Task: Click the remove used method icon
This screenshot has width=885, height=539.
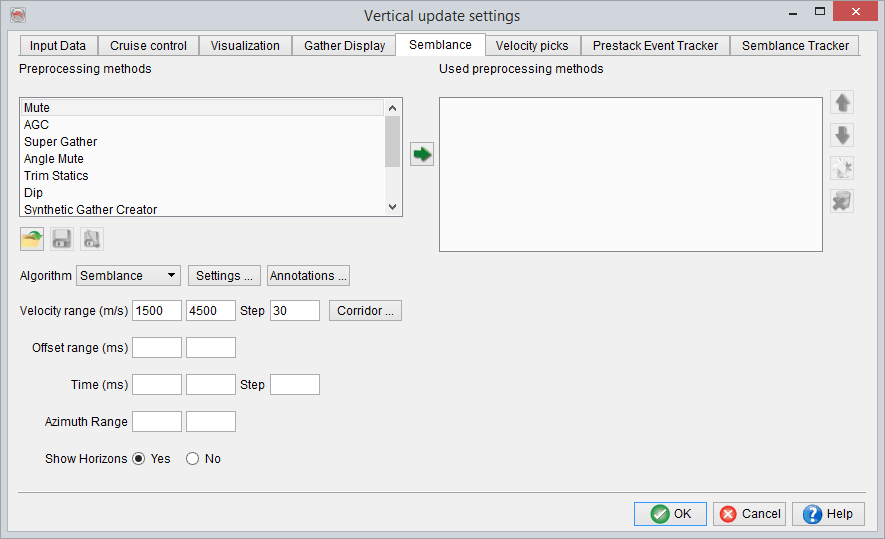Action: 842,201
